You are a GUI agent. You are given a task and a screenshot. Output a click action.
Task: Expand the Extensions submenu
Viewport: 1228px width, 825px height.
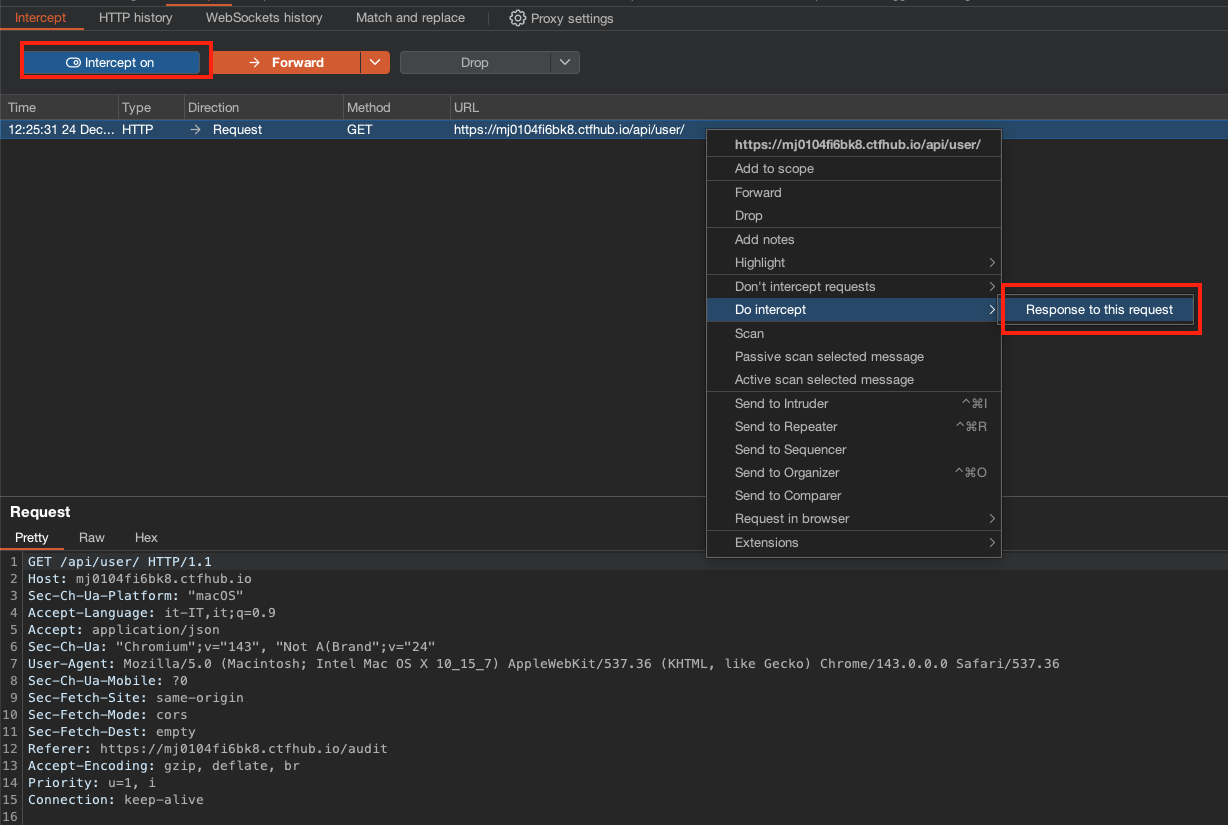click(x=766, y=543)
